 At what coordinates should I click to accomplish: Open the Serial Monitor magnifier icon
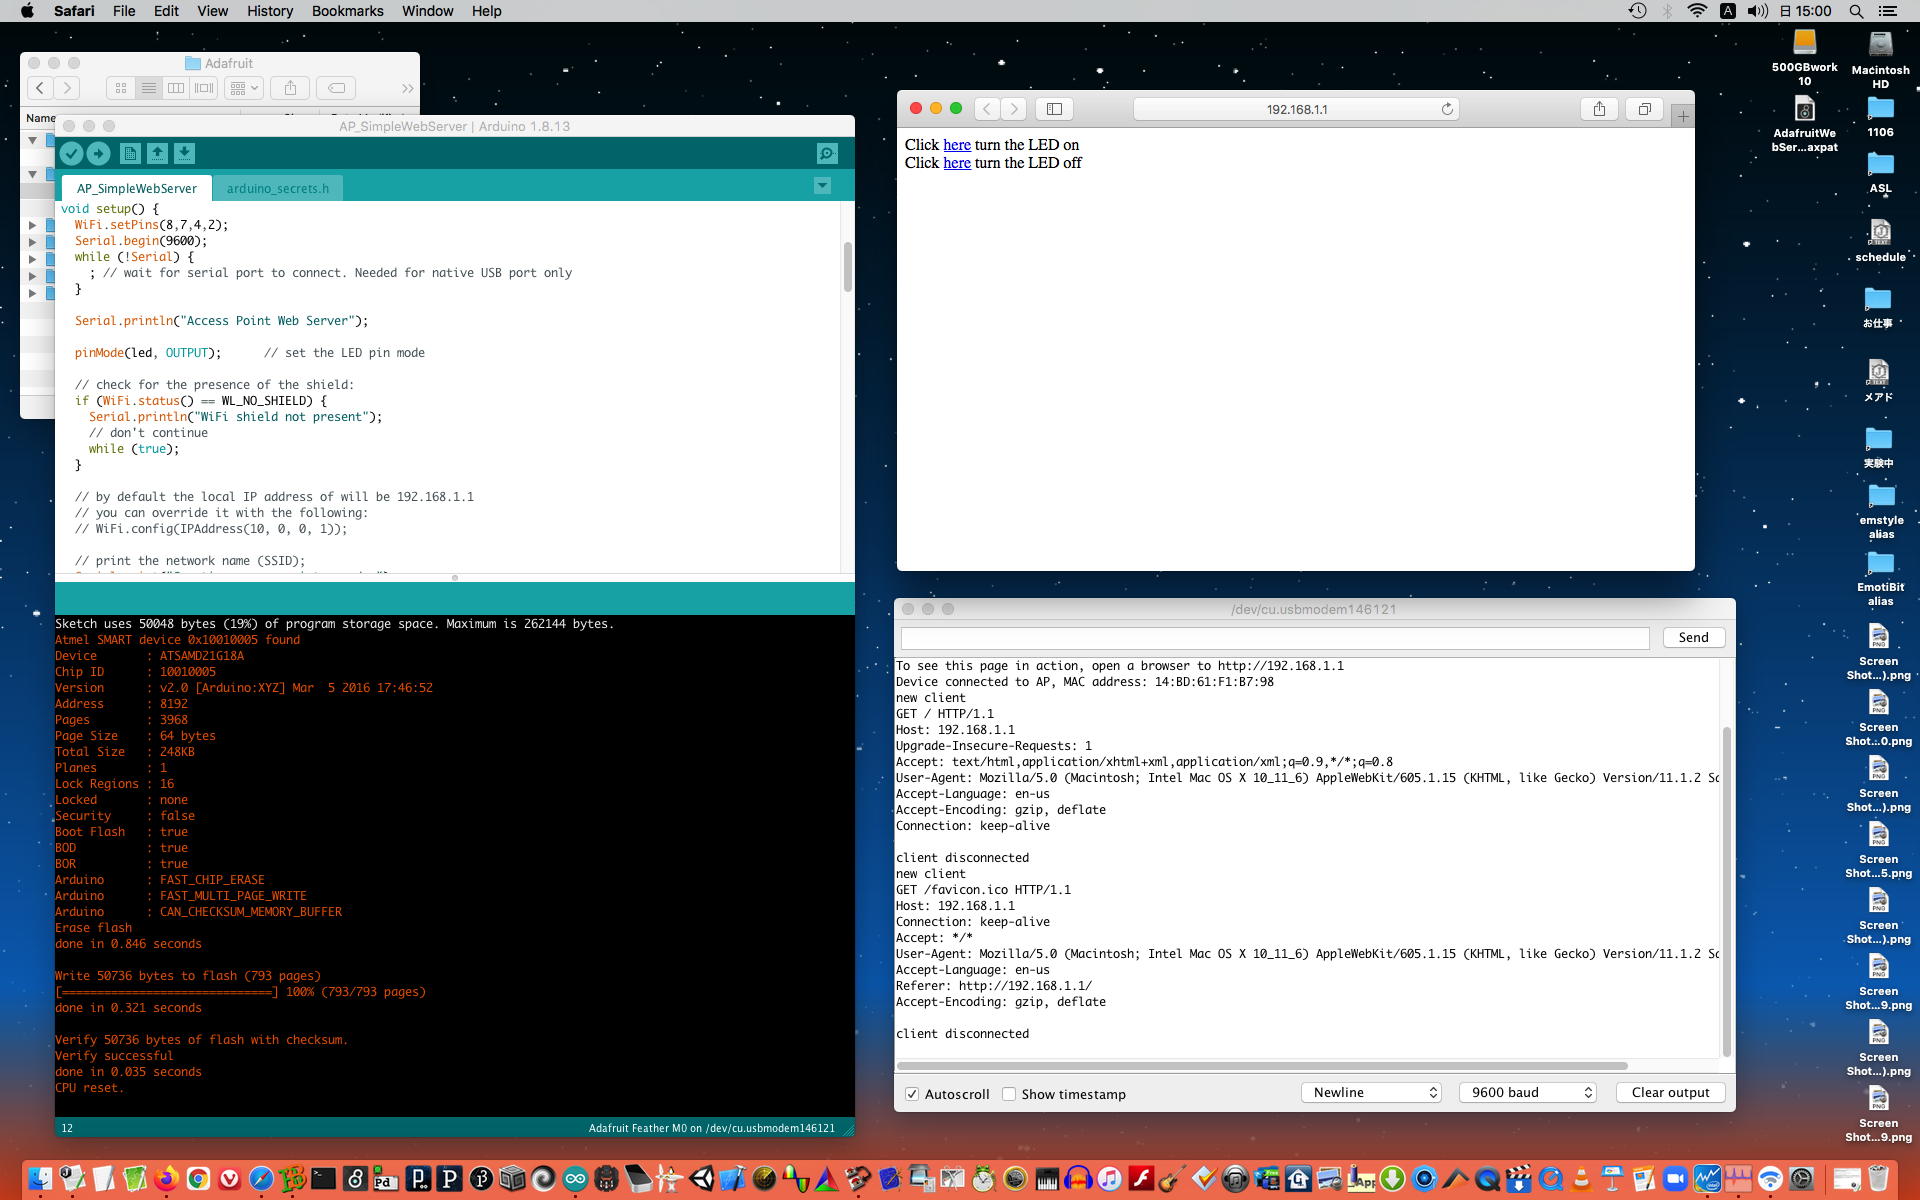tap(827, 153)
